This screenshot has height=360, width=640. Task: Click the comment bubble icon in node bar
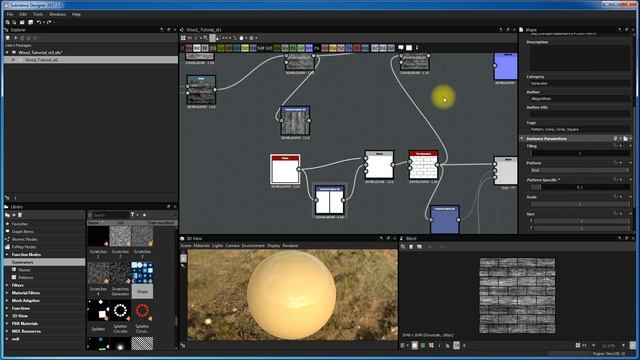coord(401,48)
